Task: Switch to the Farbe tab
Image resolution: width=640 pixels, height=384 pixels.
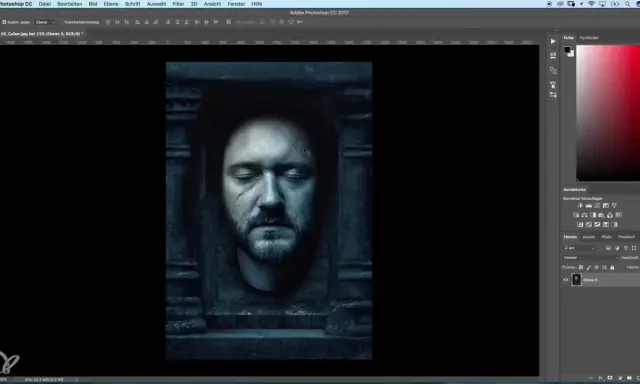Action: [569, 38]
